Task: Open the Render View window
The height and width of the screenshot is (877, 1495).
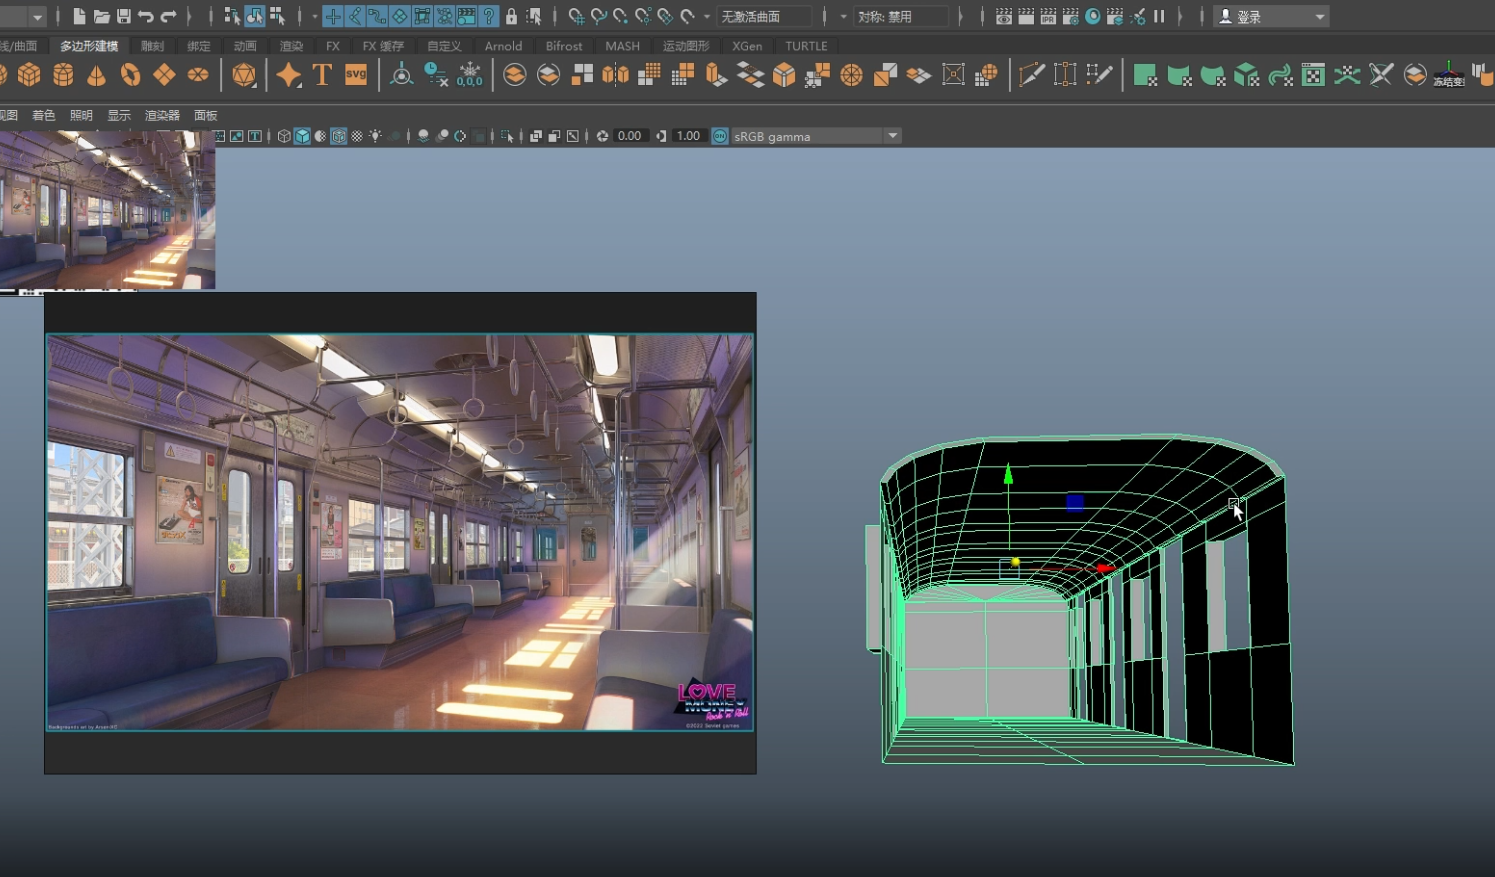Action: coord(1003,16)
